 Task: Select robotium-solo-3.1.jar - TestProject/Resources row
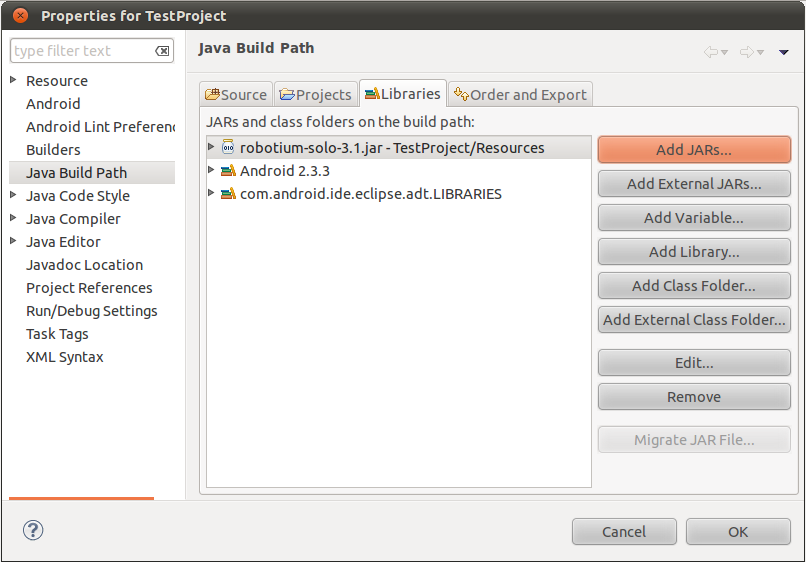point(399,148)
